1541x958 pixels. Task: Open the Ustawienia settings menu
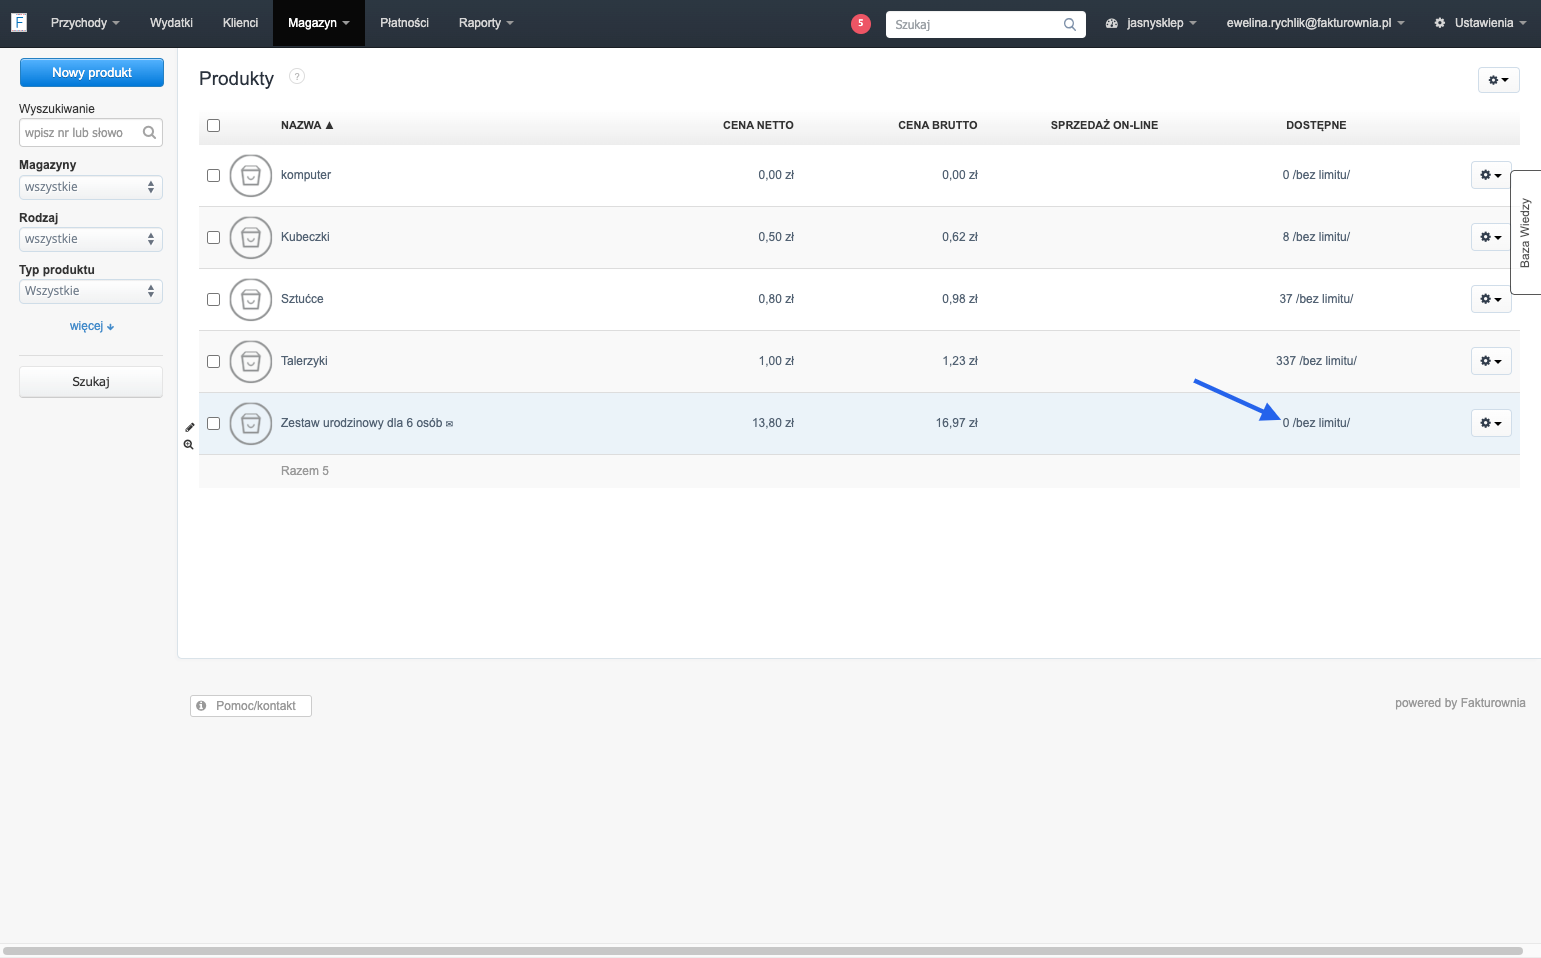tap(1480, 23)
